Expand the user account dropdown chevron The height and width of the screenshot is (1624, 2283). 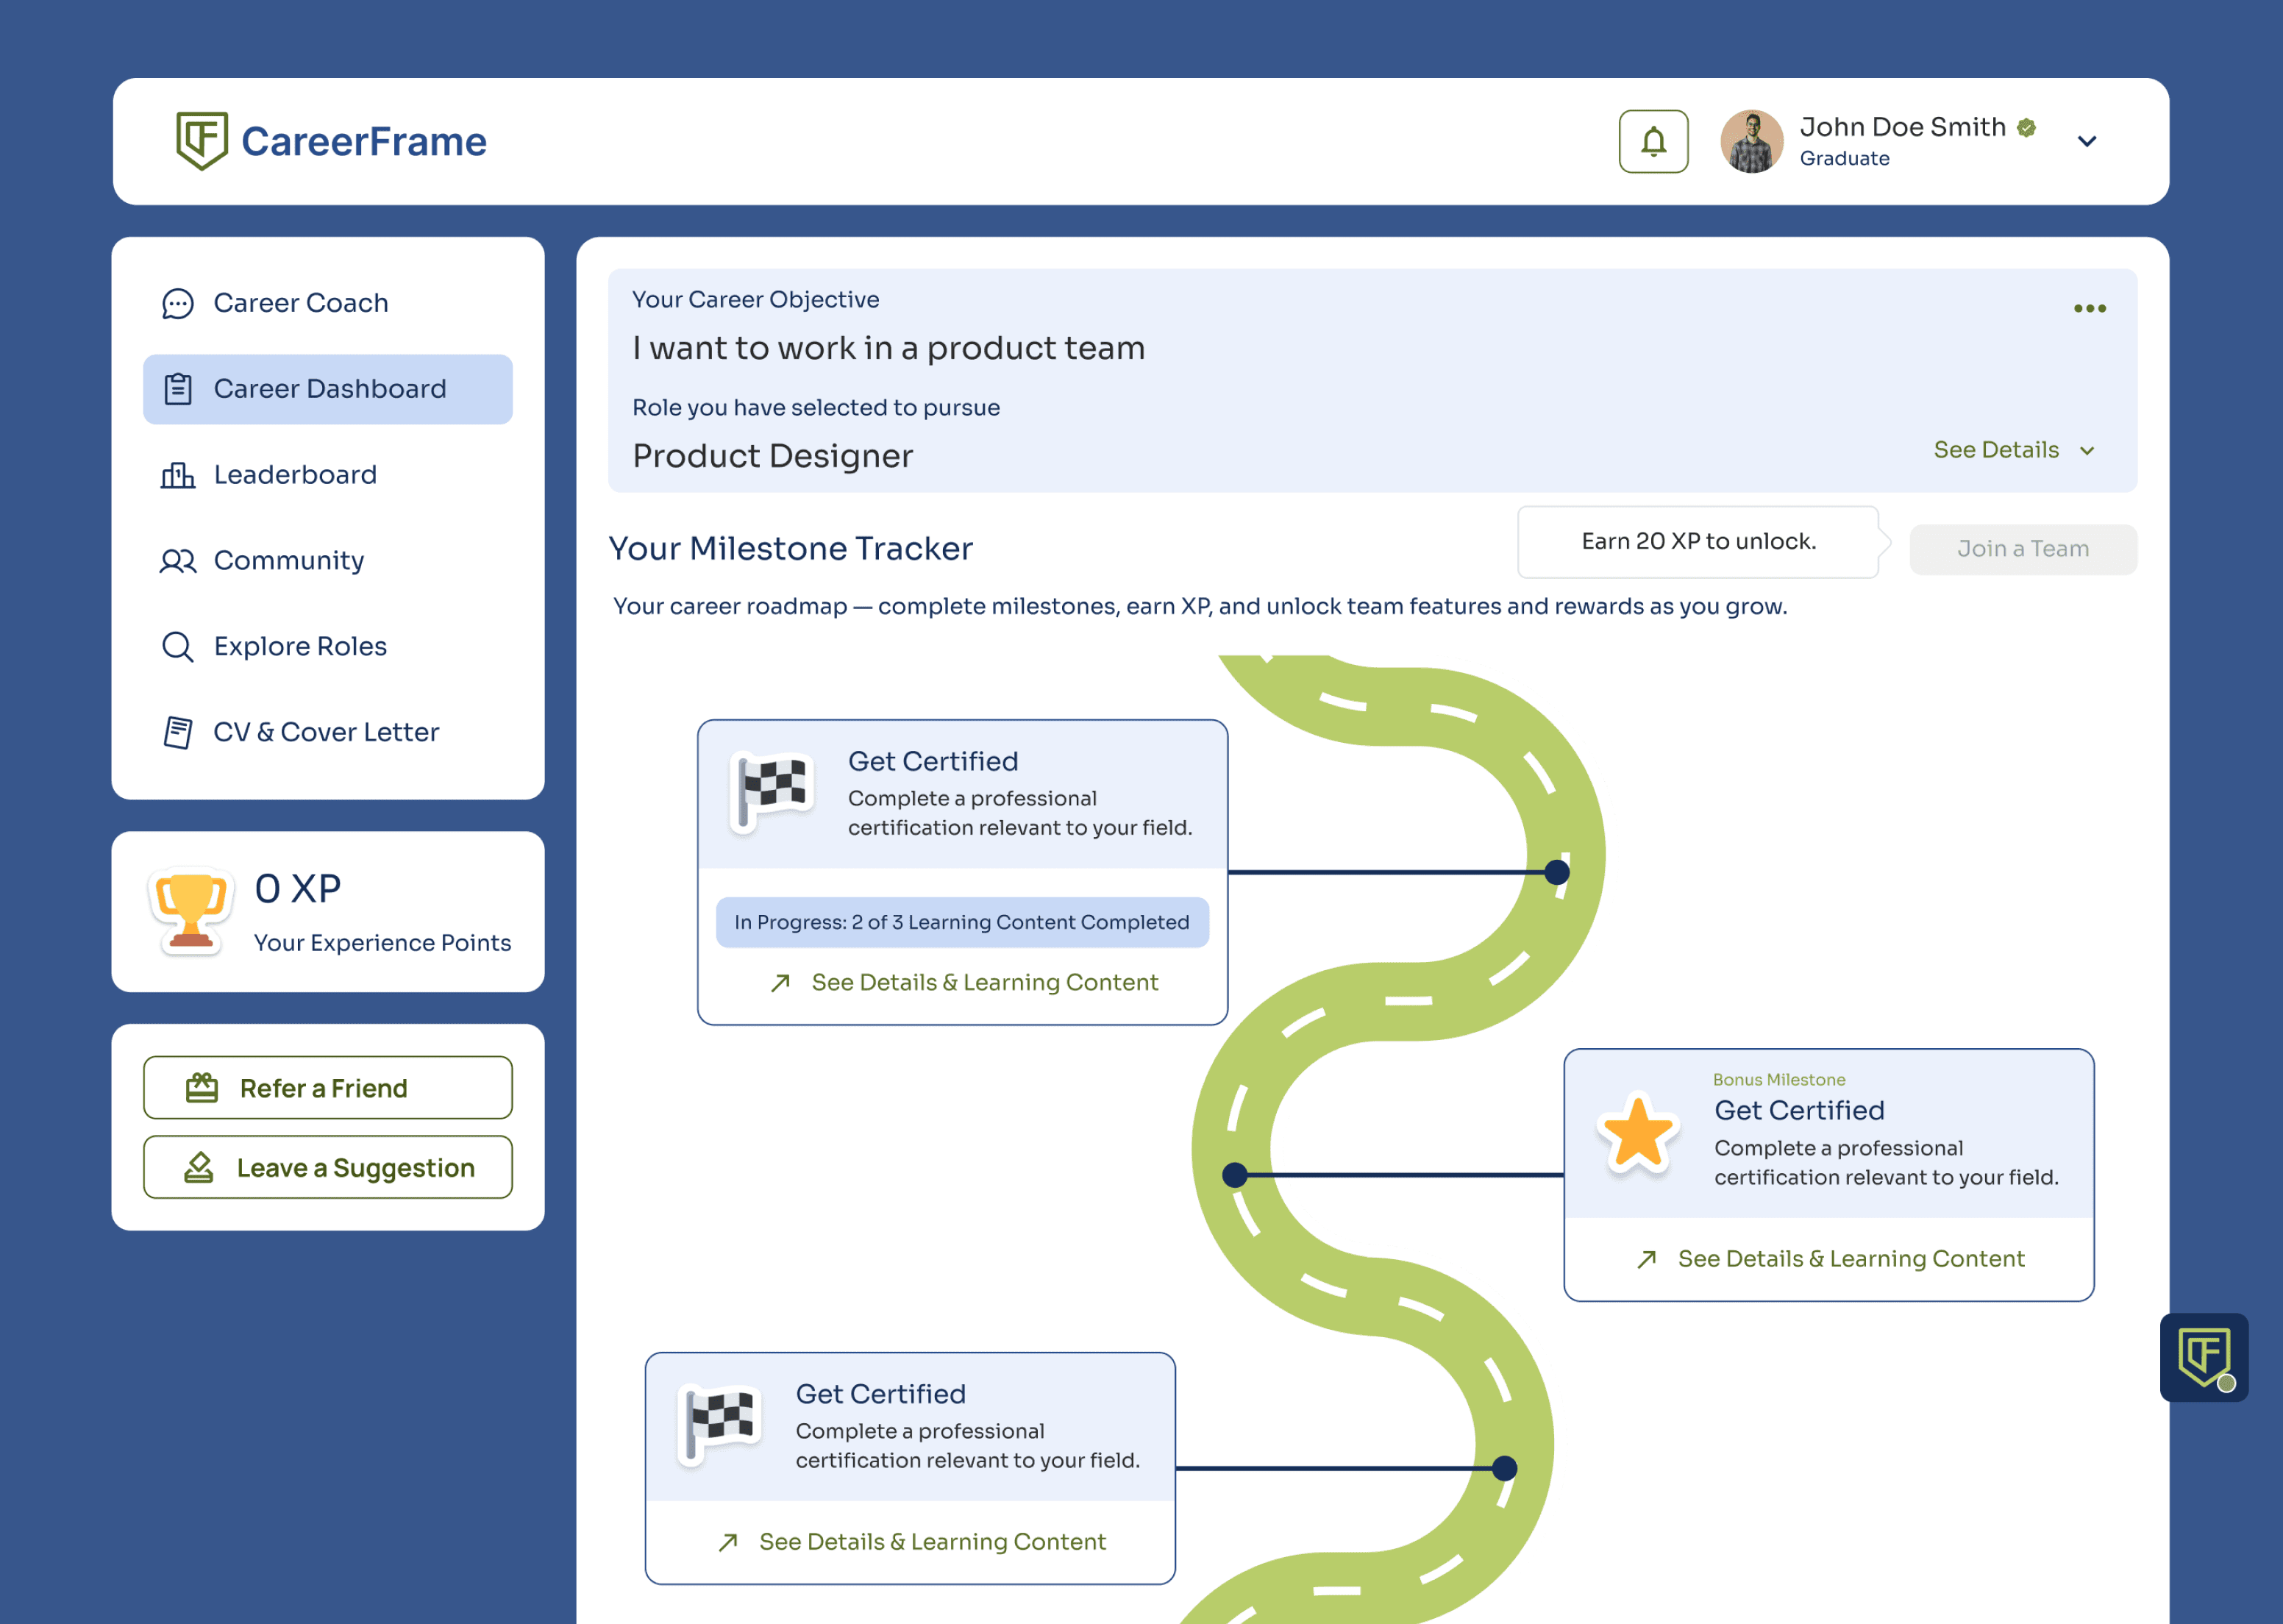[2086, 141]
